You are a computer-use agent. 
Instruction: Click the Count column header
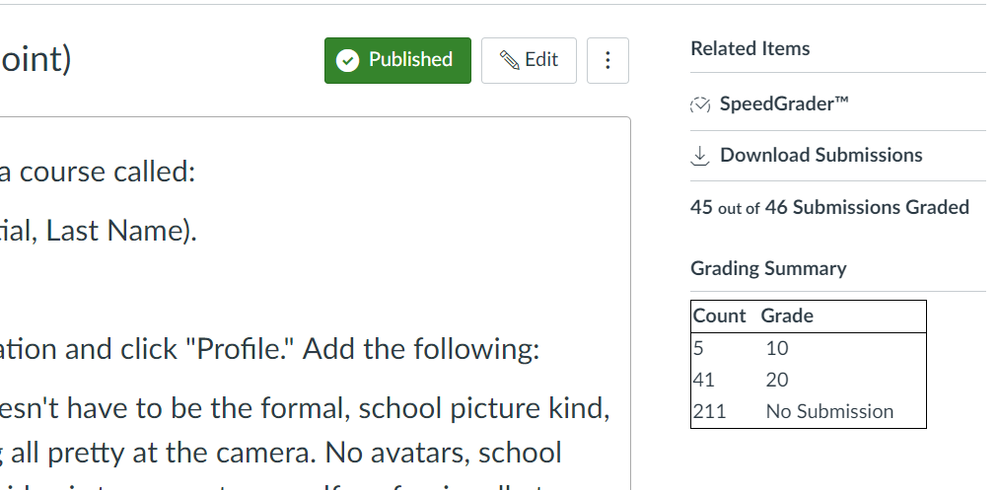click(x=719, y=316)
